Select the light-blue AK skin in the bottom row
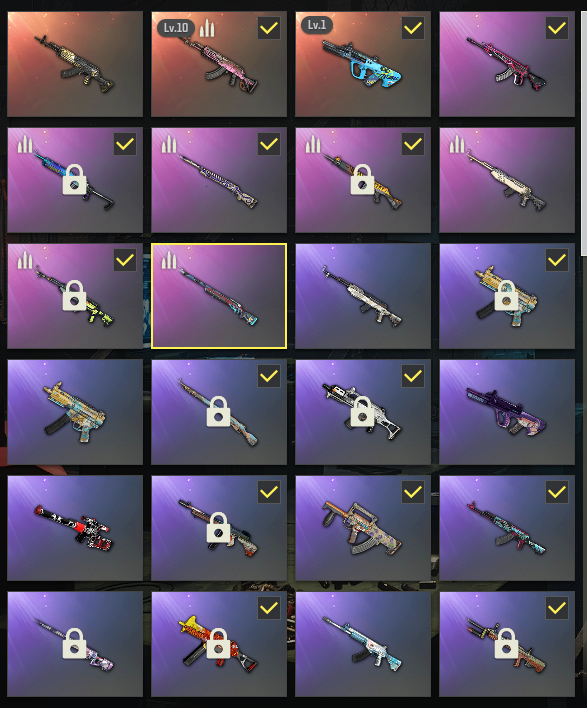 (363, 644)
